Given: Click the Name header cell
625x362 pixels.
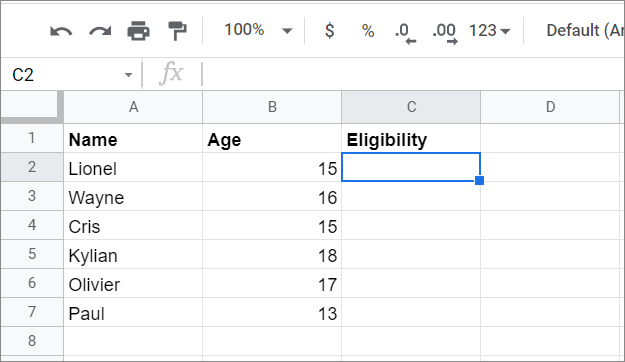Looking at the screenshot, I should tap(133, 138).
